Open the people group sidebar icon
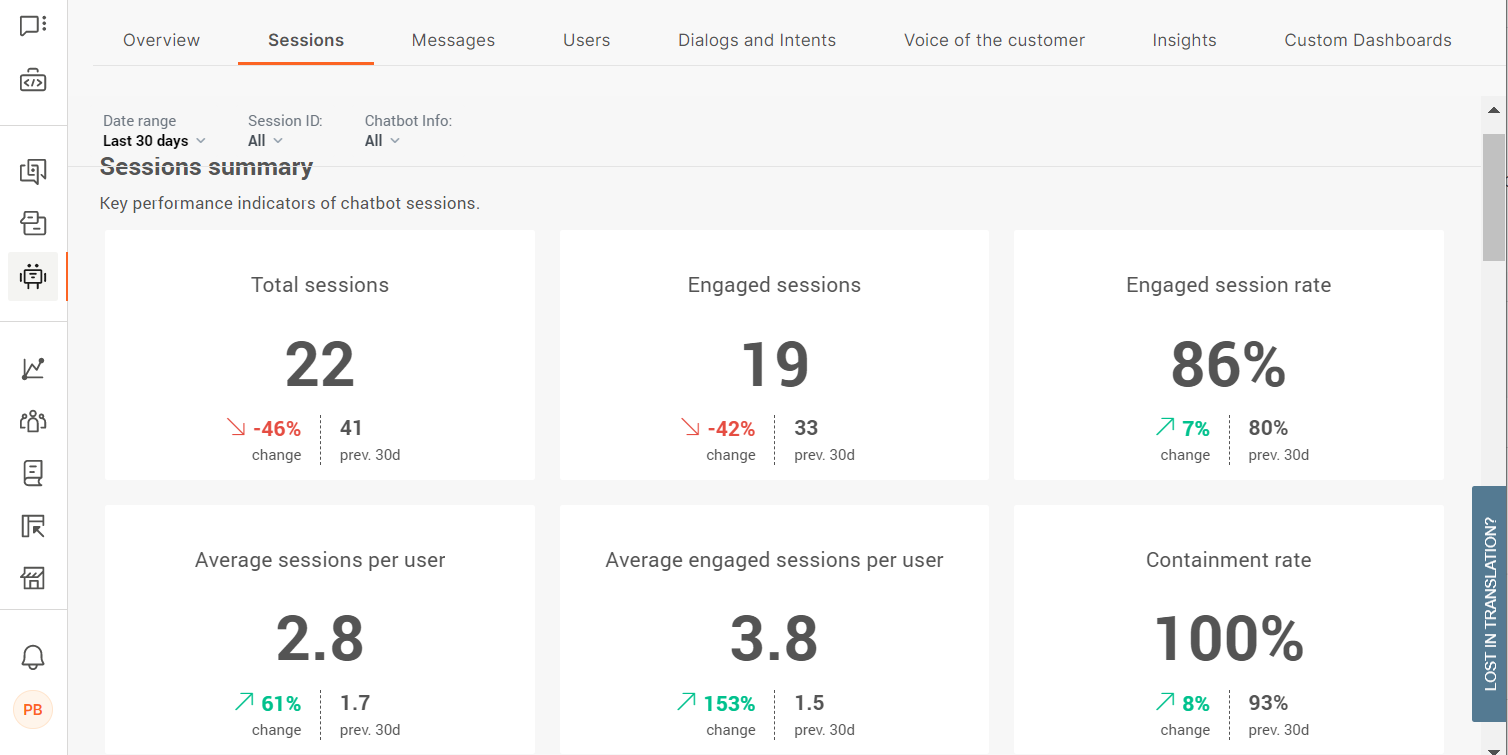Image resolution: width=1508 pixels, height=755 pixels. coord(33,421)
